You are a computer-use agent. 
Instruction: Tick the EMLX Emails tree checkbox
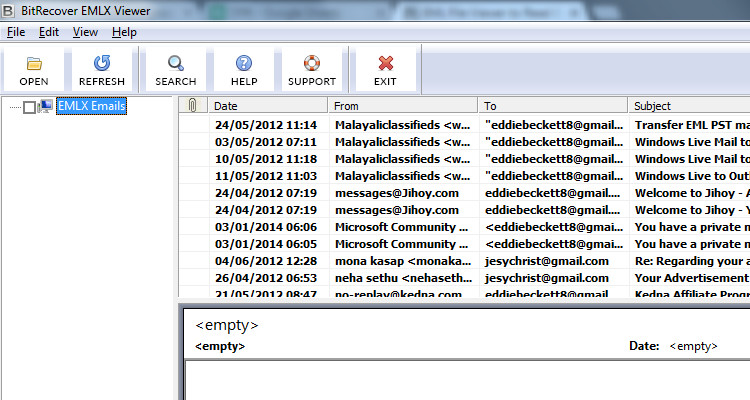[x=29, y=107]
